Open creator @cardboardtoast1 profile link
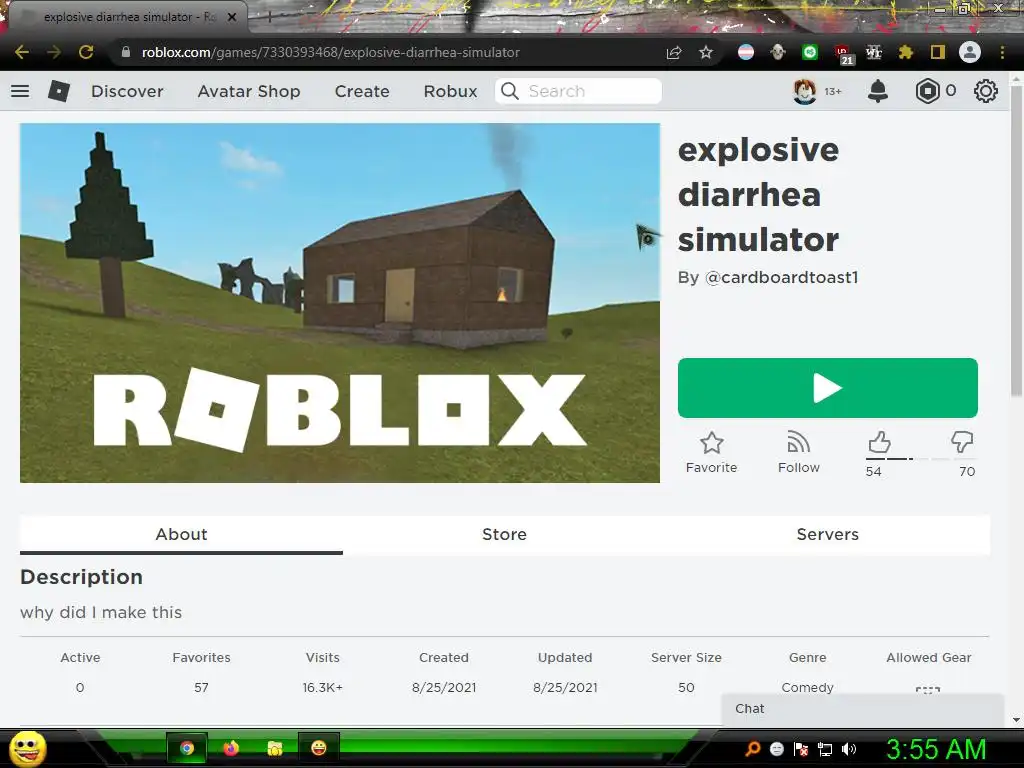1024x768 pixels. 781,277
